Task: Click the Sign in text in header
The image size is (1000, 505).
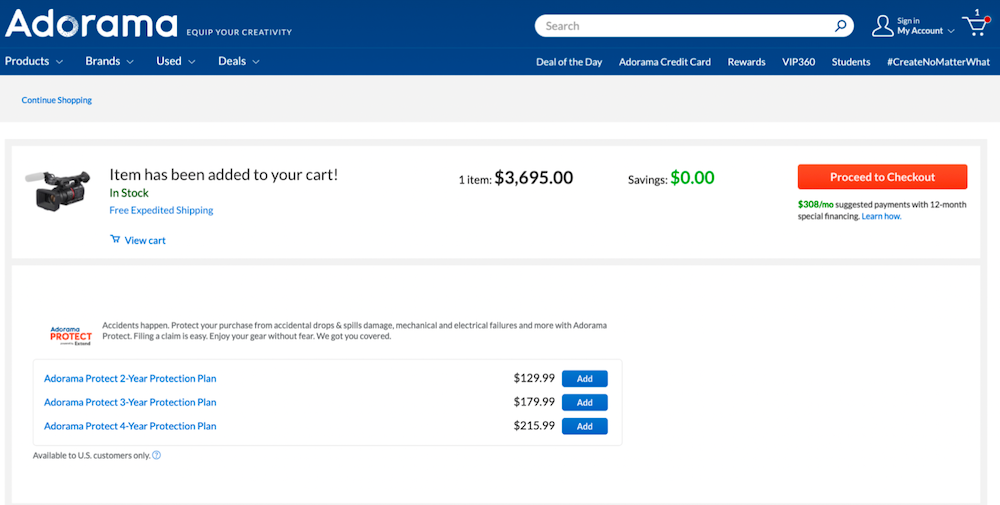Action: (x=908, y=21)
